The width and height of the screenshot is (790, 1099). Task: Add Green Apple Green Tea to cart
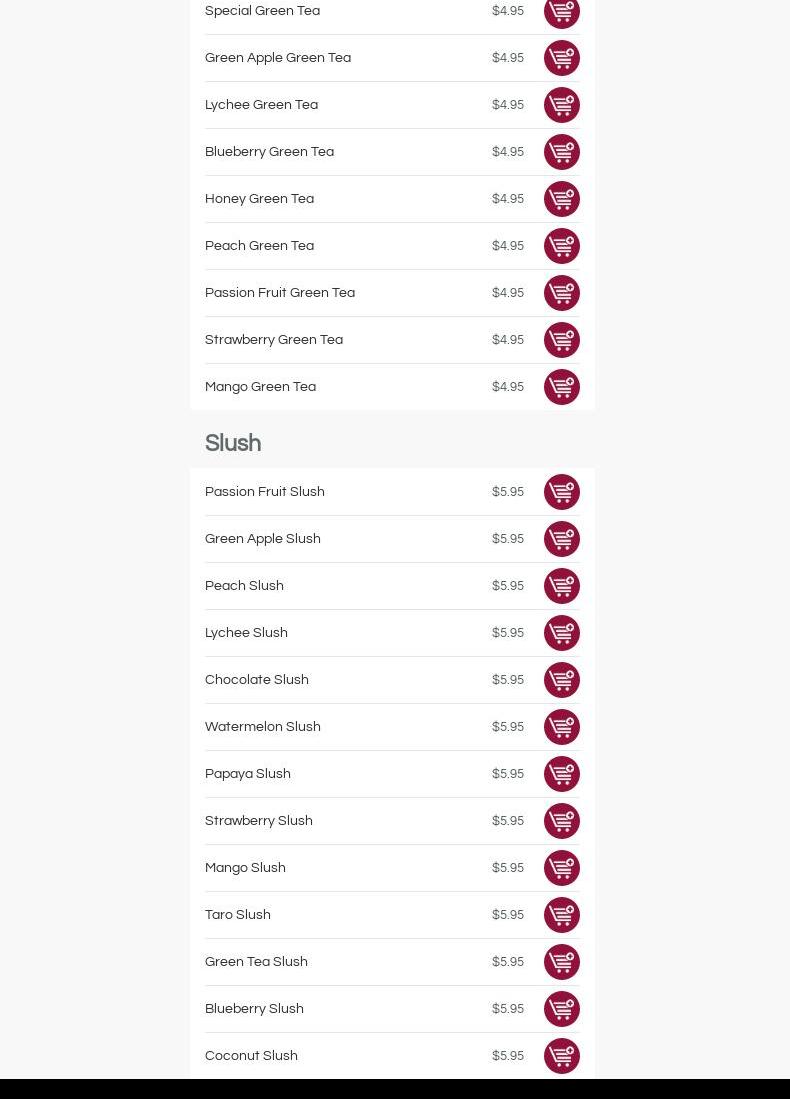tap(561, 58)
